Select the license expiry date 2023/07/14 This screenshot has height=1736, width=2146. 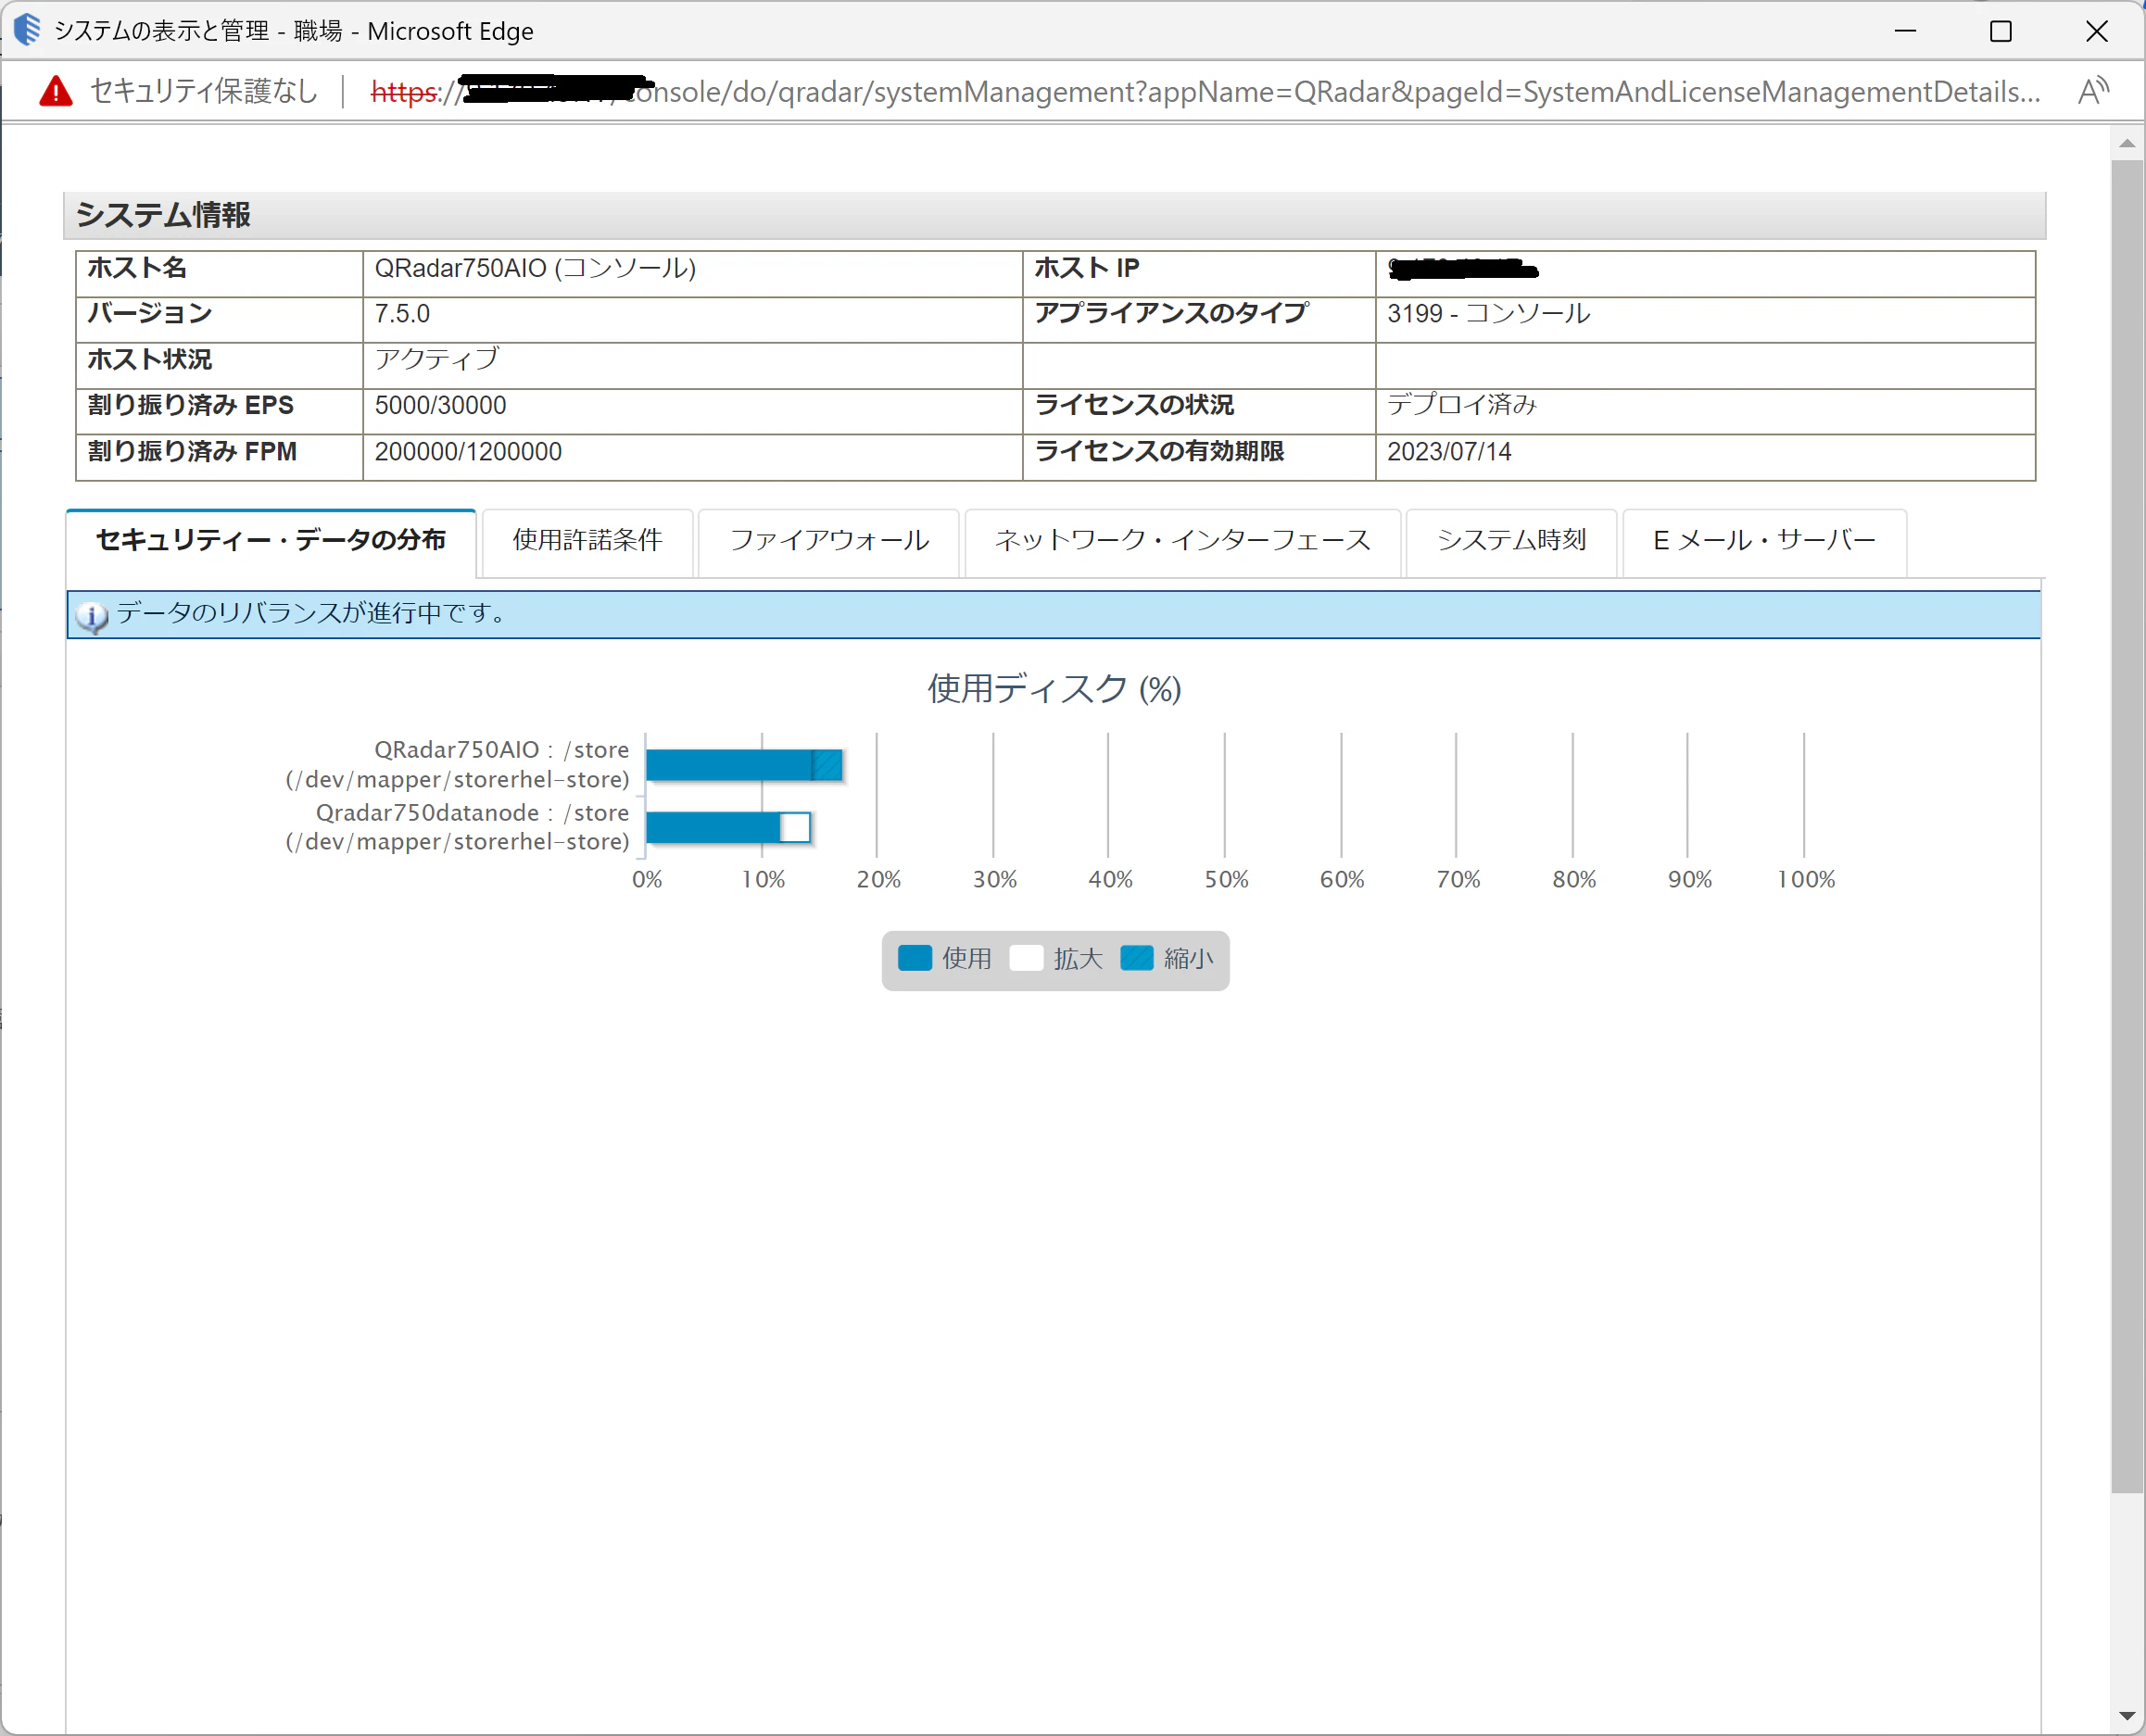pos(1449,452)
